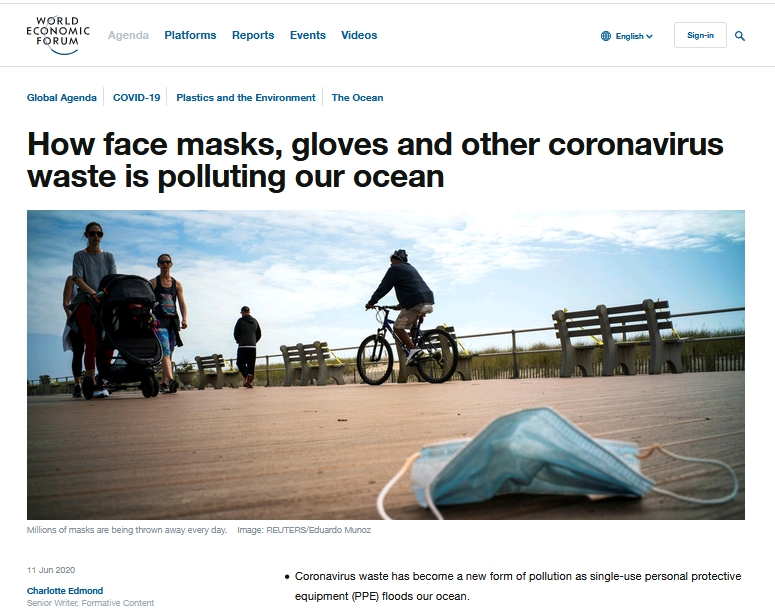Go to the Reports section

pos(253,35)
